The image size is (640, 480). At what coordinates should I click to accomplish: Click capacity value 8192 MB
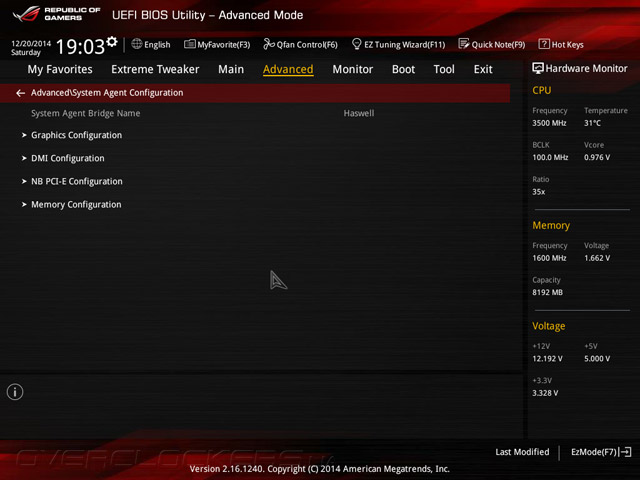(548, 292)
